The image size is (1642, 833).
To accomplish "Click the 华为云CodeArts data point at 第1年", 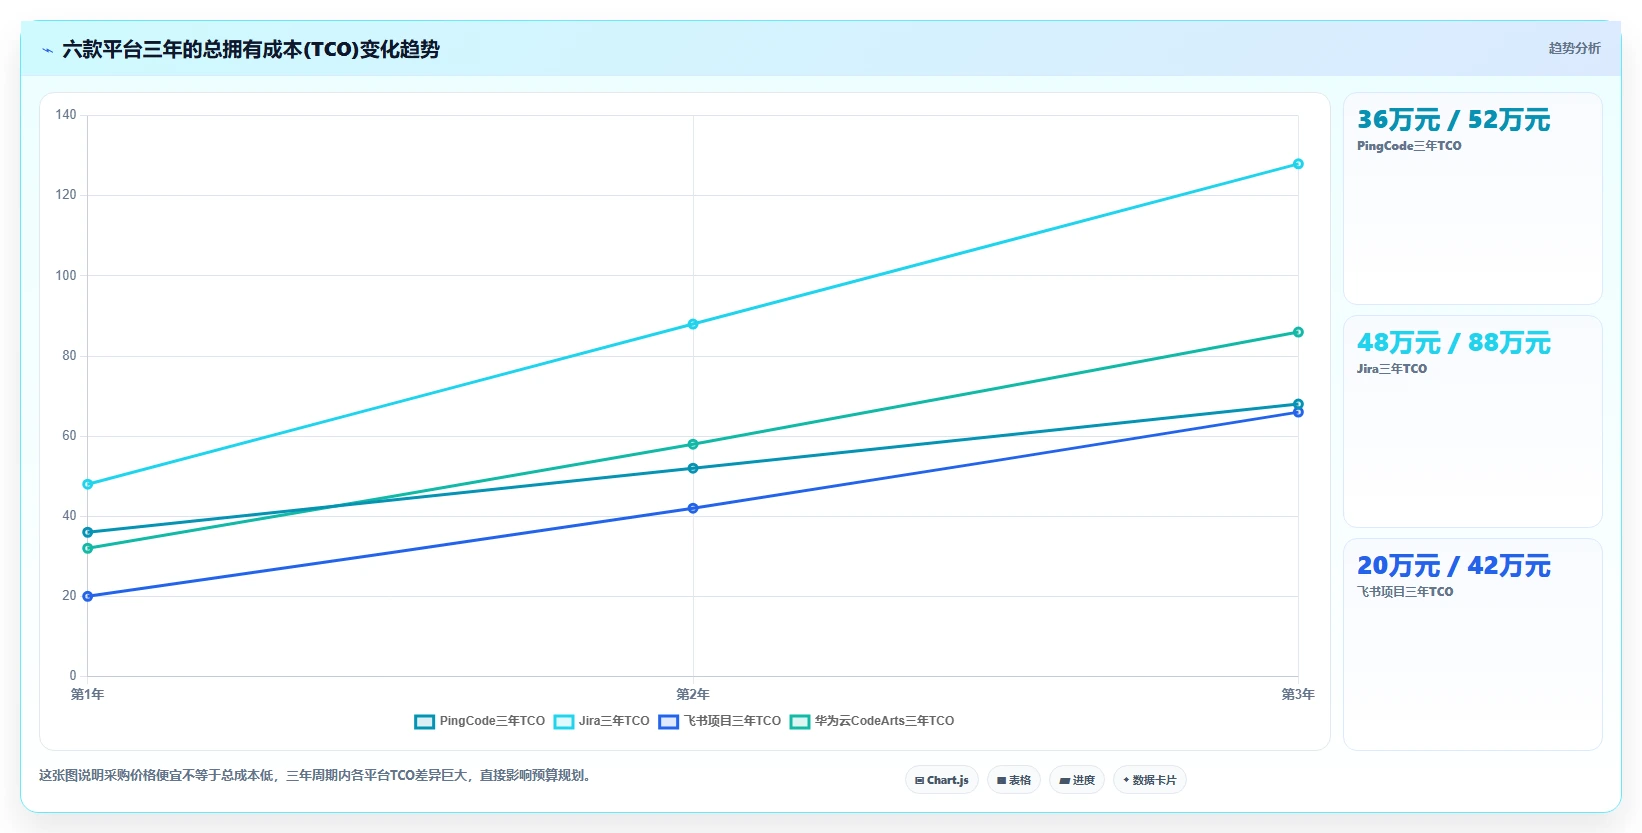I will click(88, 548).
